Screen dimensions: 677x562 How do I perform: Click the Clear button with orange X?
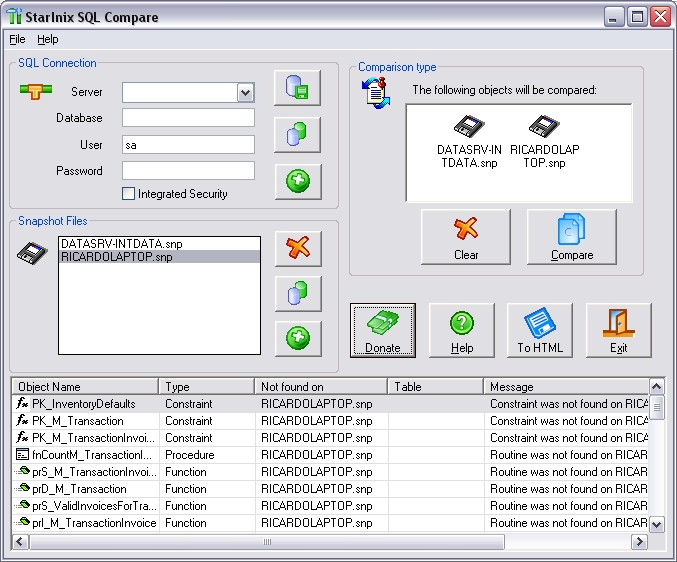tap(466, 237)
